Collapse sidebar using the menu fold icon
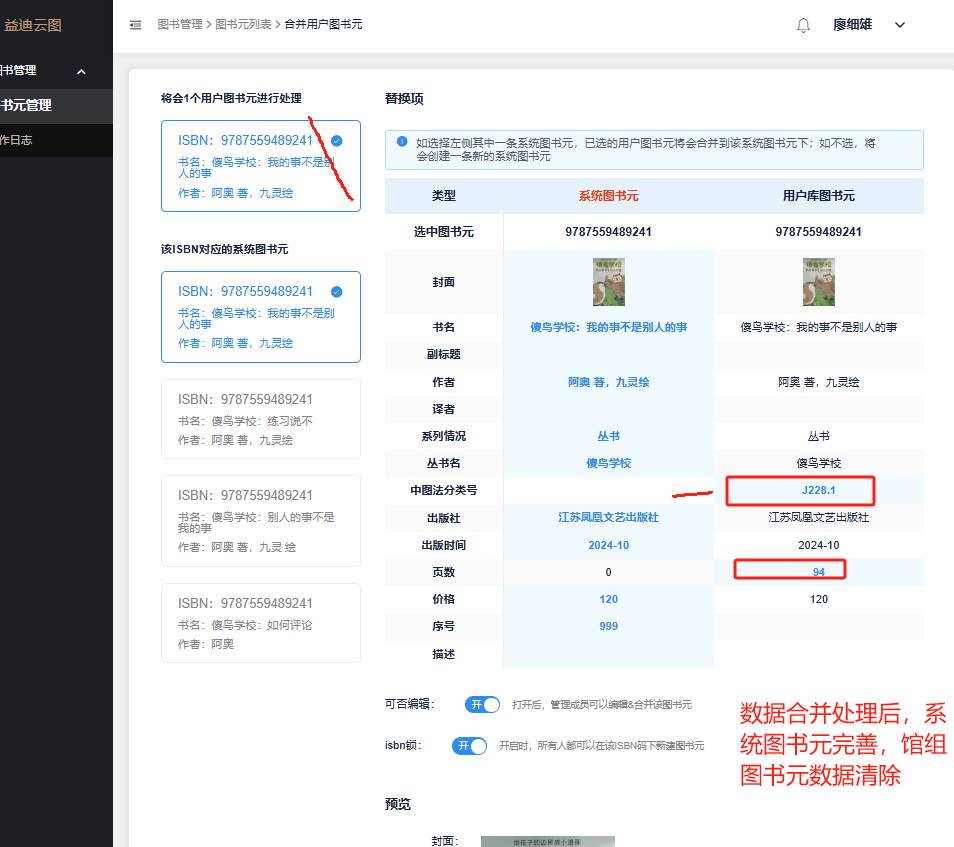Image resolution: width=954 pixels, height=847 pixels. pyautogui.click(x=135, y=25)
